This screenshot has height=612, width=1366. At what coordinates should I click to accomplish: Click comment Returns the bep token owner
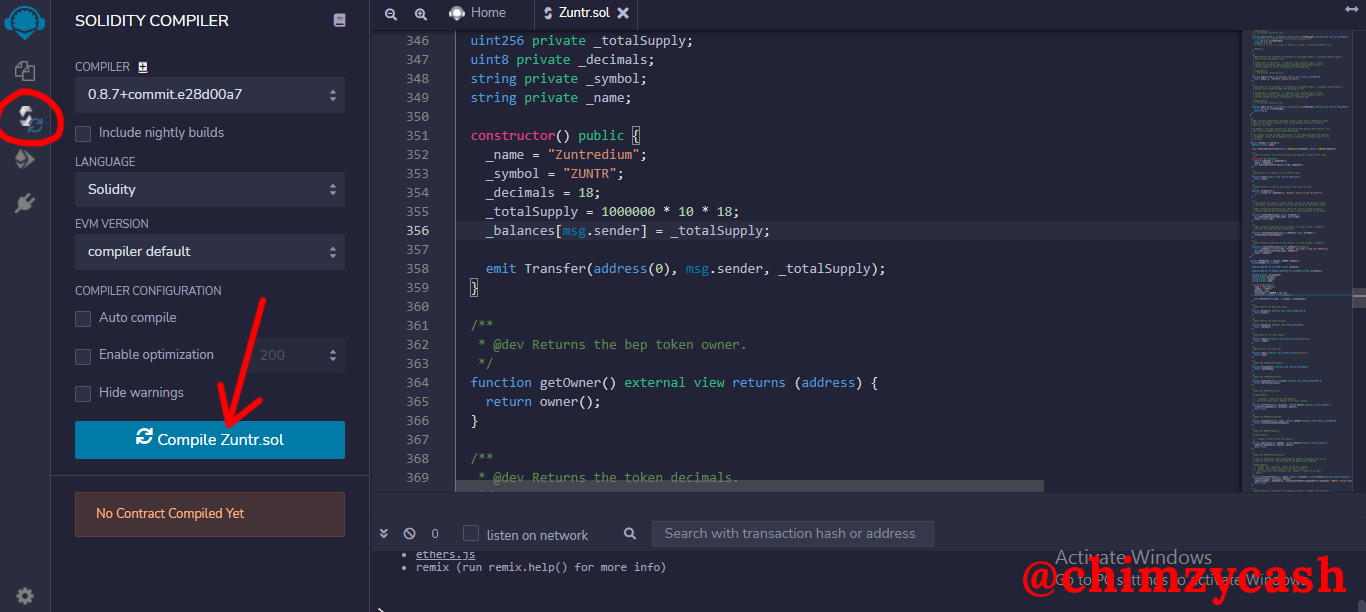[x=613, y=345]
